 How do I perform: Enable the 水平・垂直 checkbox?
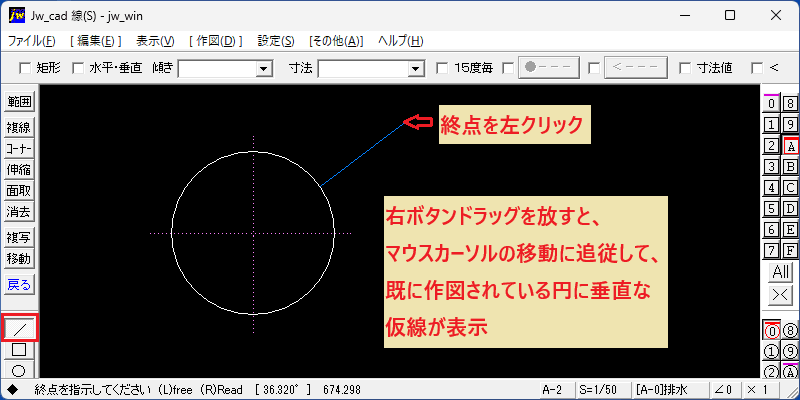pyautogui.click(x=77, y=68)
